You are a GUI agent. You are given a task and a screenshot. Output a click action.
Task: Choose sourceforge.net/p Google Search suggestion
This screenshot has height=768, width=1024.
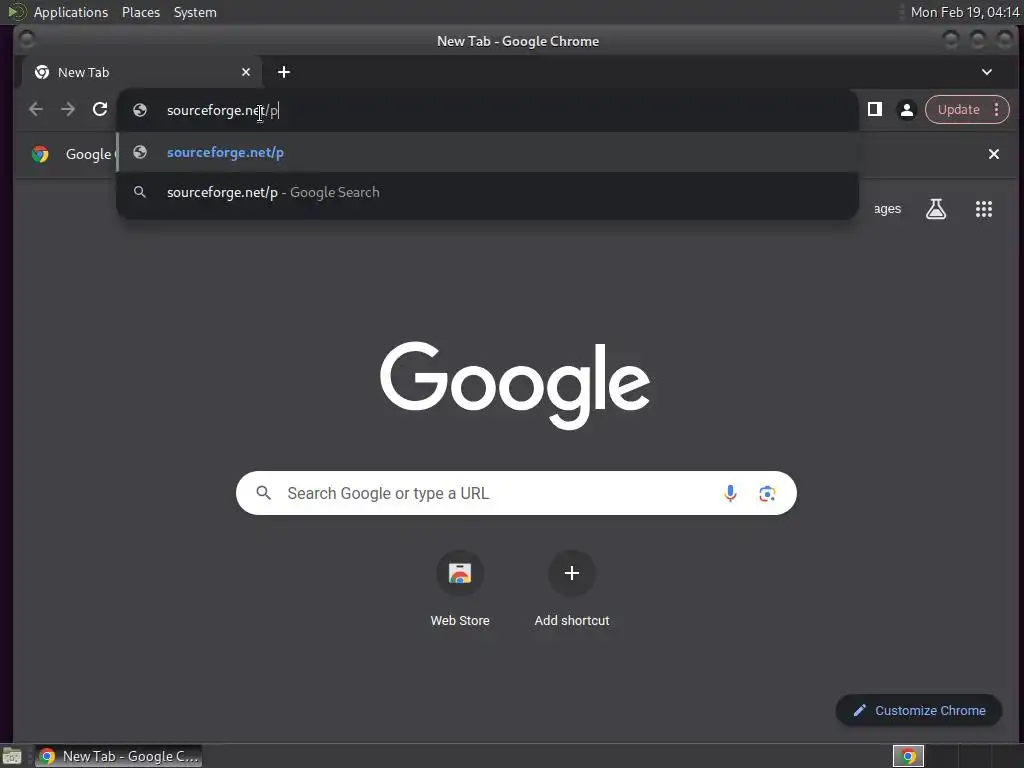pos(487,192)
